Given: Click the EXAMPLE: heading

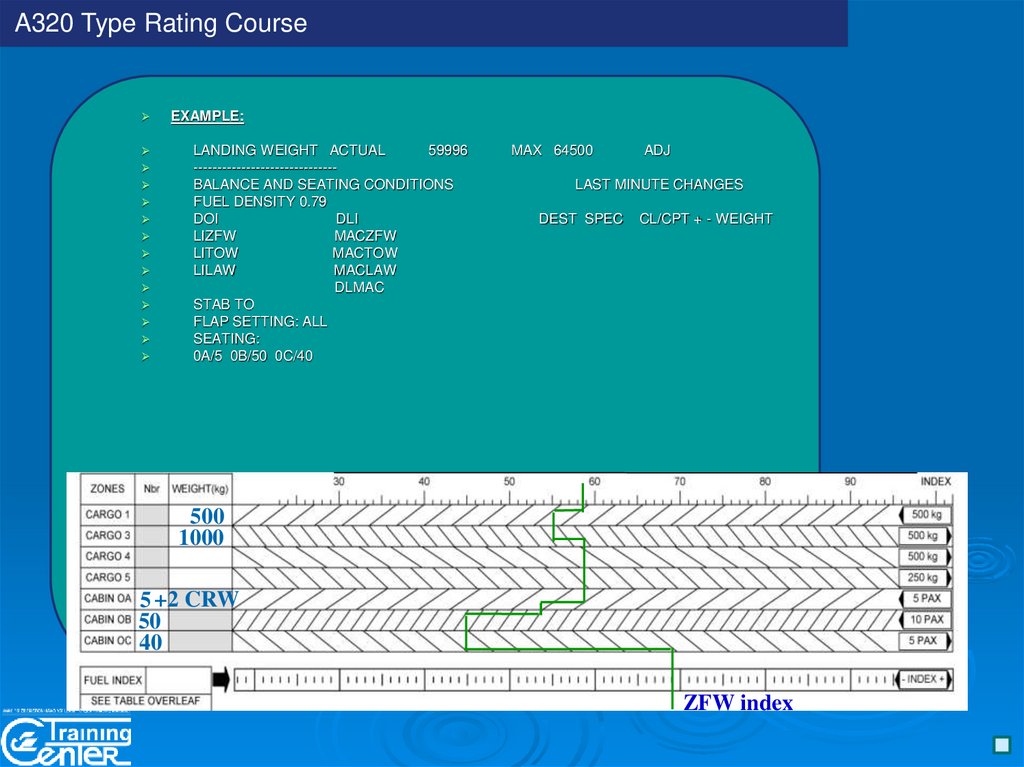Looking at the screenshot, I should [207, 116].
